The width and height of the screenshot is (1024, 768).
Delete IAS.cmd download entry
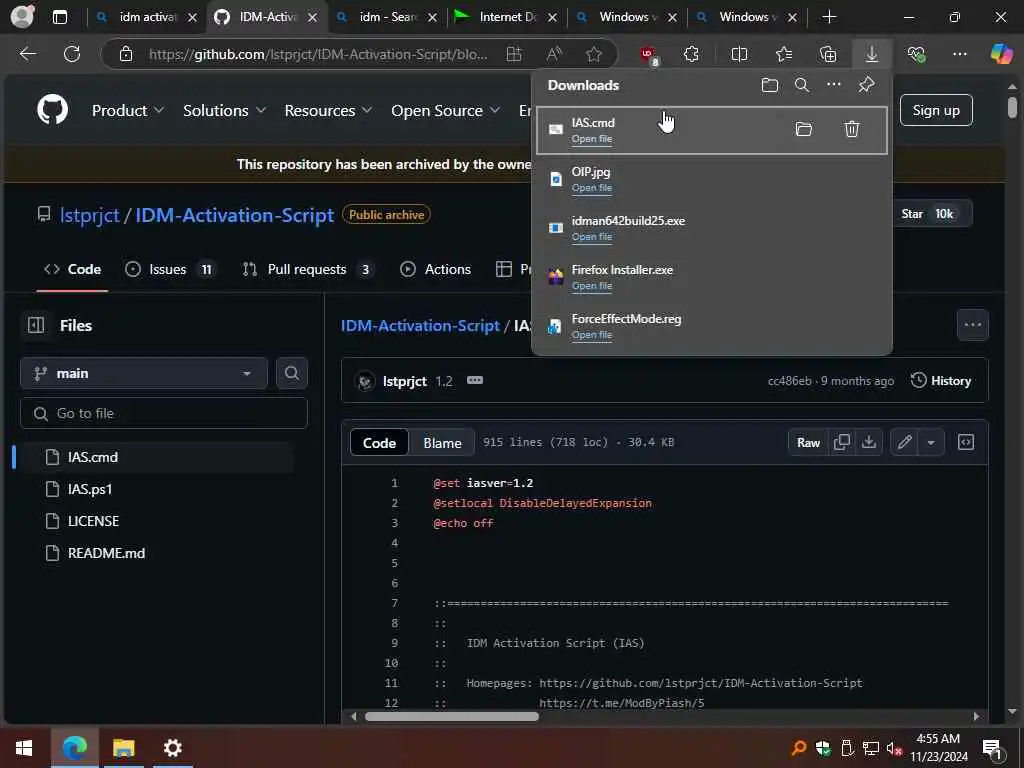852,129
